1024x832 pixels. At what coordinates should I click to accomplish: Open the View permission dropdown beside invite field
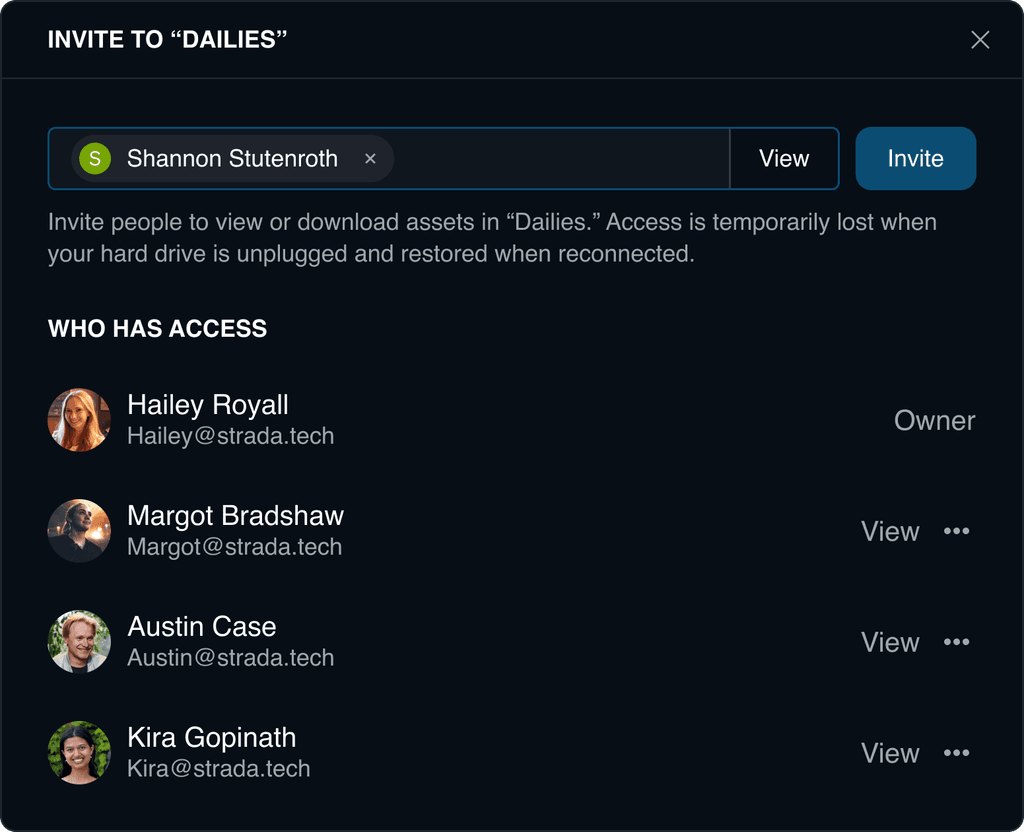(784, 159)
